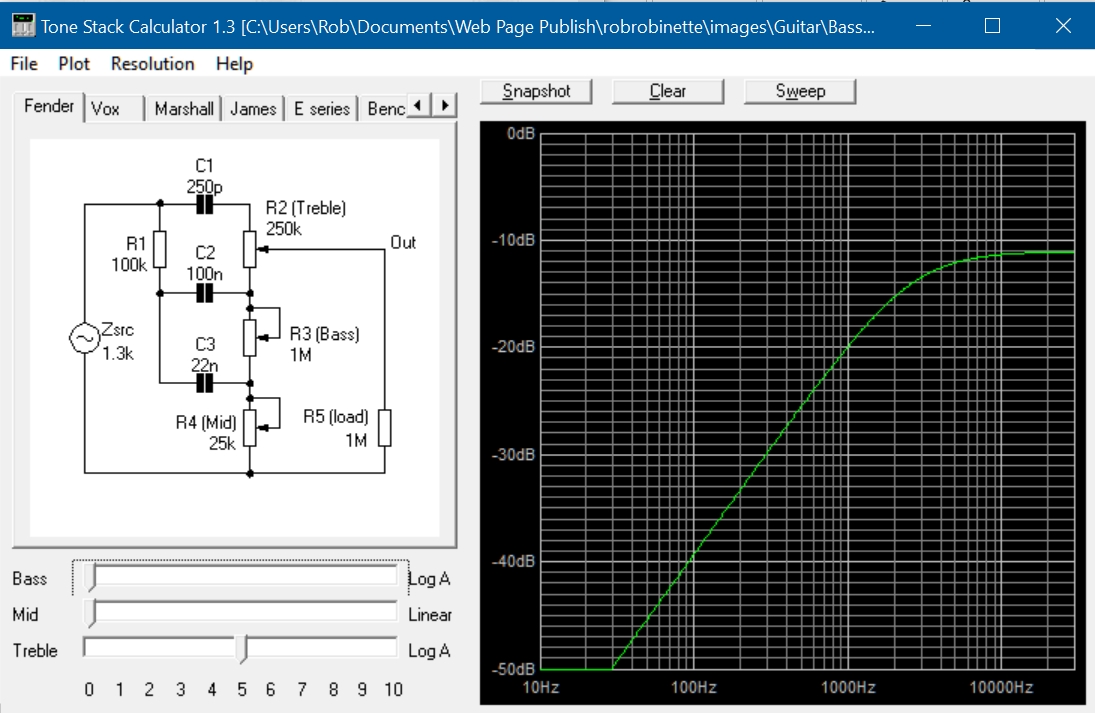Click the "Log A" label beside Treble
Image resolution: width=1095 pixels, height=713 pixels.
(429, 651)
